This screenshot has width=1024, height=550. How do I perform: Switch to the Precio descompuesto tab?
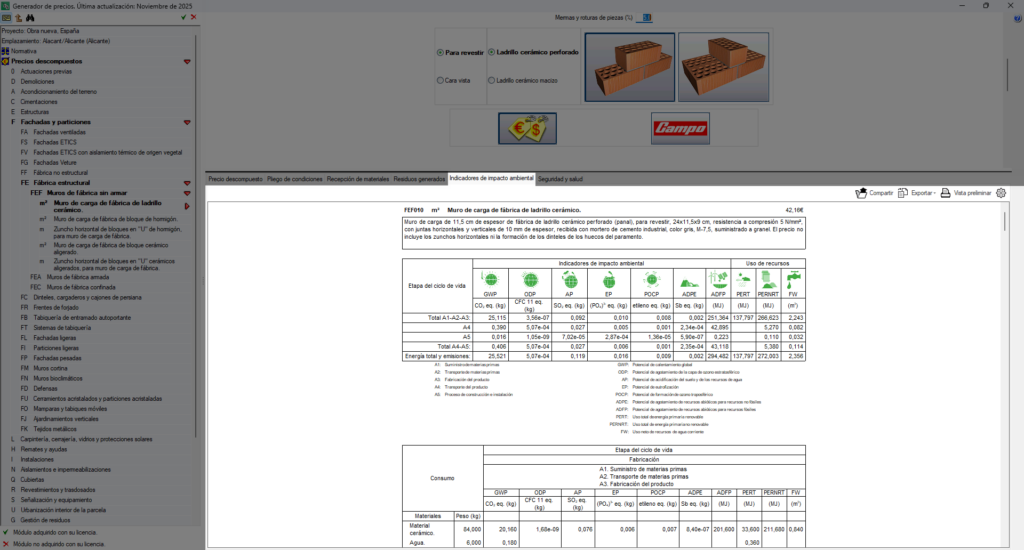(x=235, y=179)
